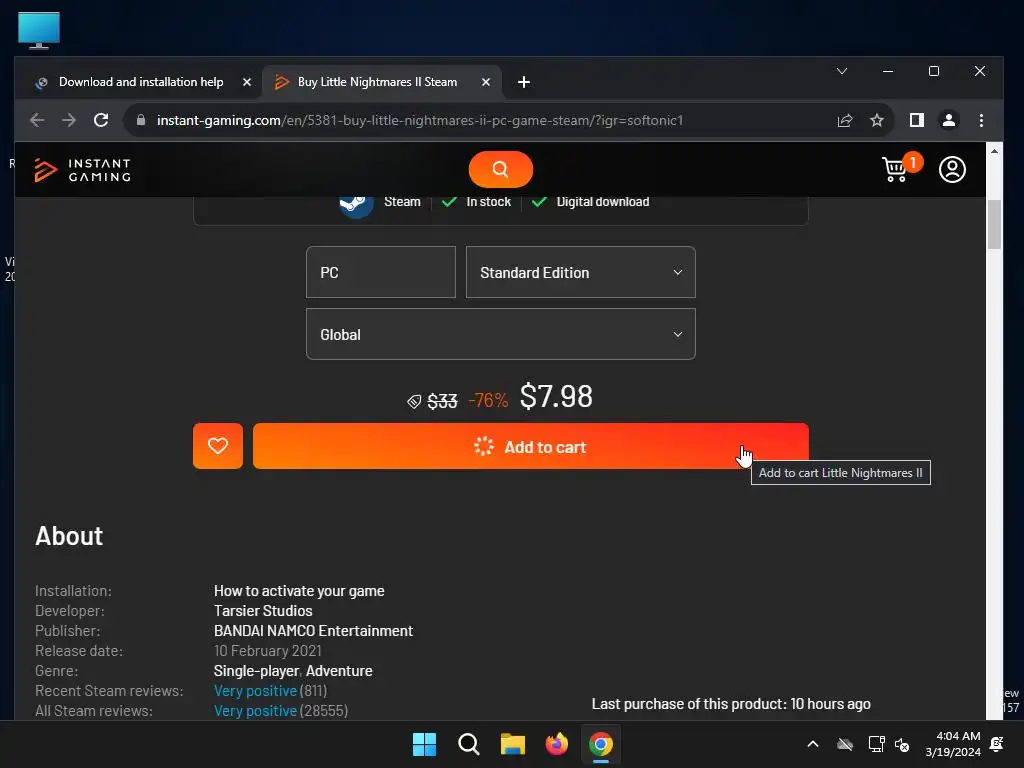Screen dimensions: 1024x768
Task: Open the user account profile icon
Action: pos(952,169)
